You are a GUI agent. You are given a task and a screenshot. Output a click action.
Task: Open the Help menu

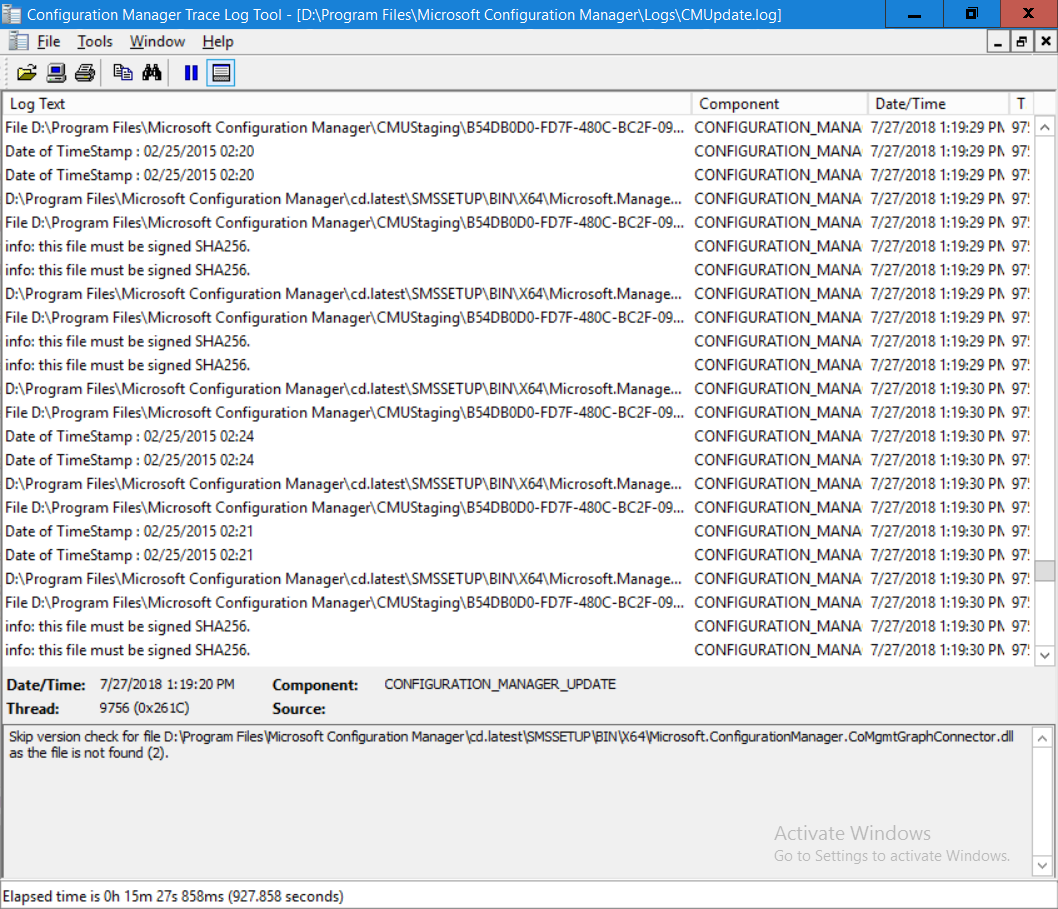pyautogui.click(x=217, y=42)
